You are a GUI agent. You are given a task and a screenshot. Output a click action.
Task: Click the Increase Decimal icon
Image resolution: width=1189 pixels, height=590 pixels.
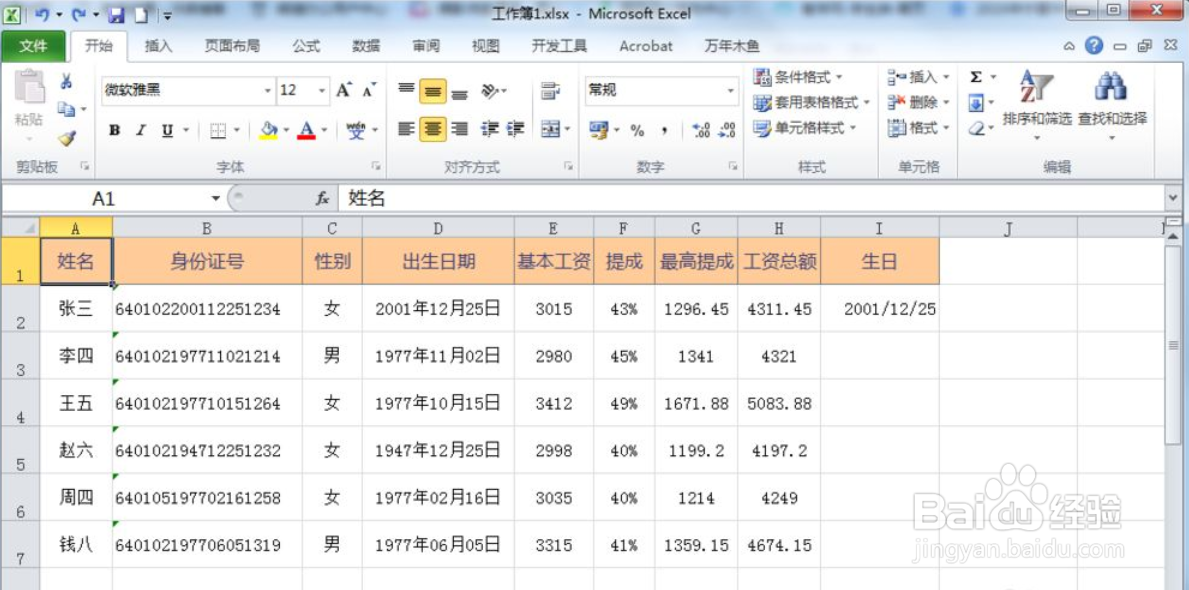(x=700, y=129)
